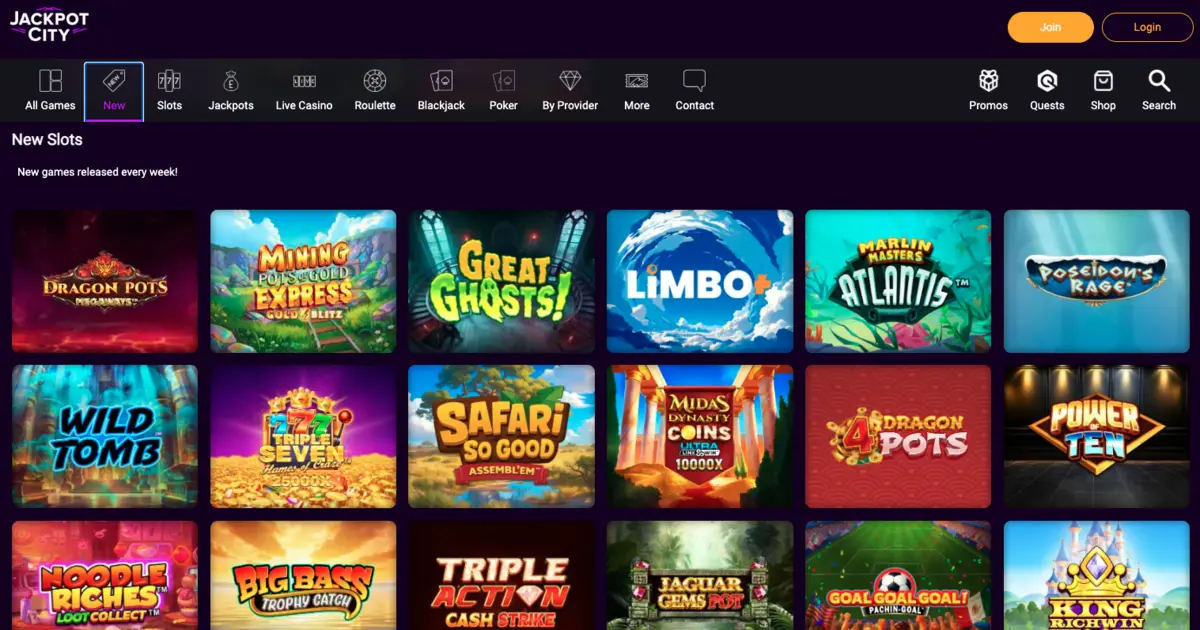Click the orange Join button

coord(1050,27)
